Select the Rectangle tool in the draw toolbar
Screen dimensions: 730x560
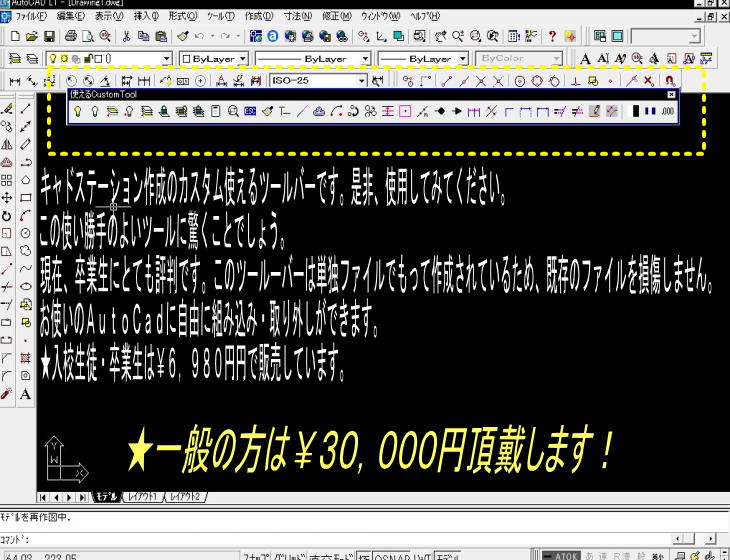(26, 198)
